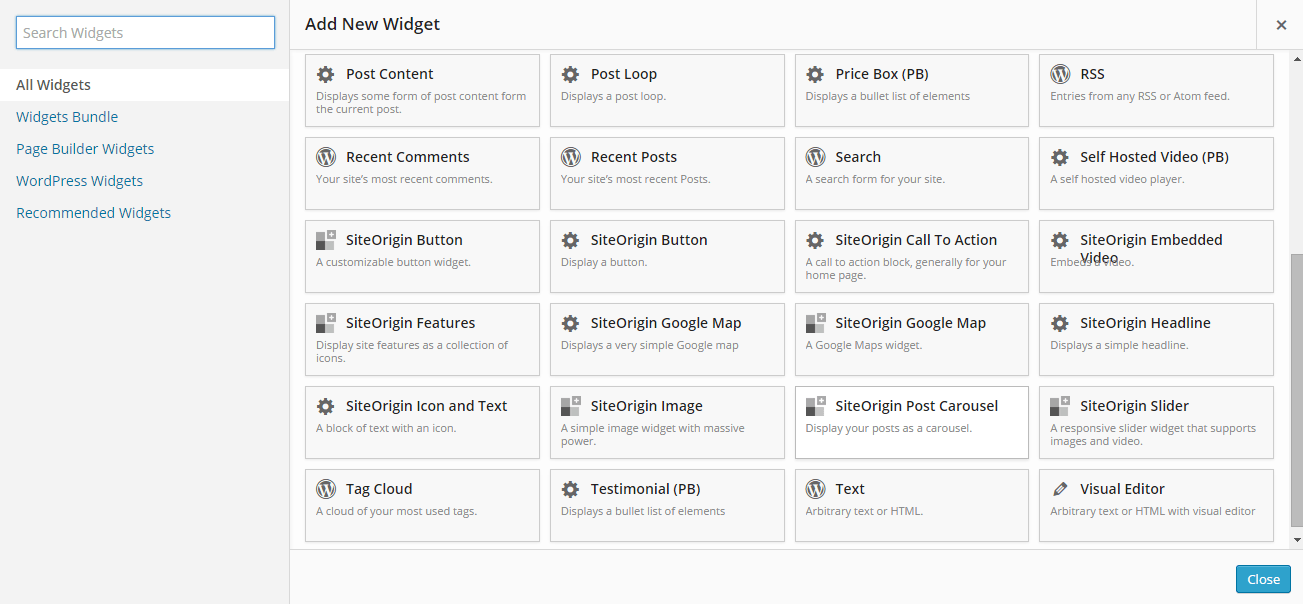This screenshot has width=1303, height=604.
Task: Add the Tag Cloud widget title
Action: [x=379, y=489]
